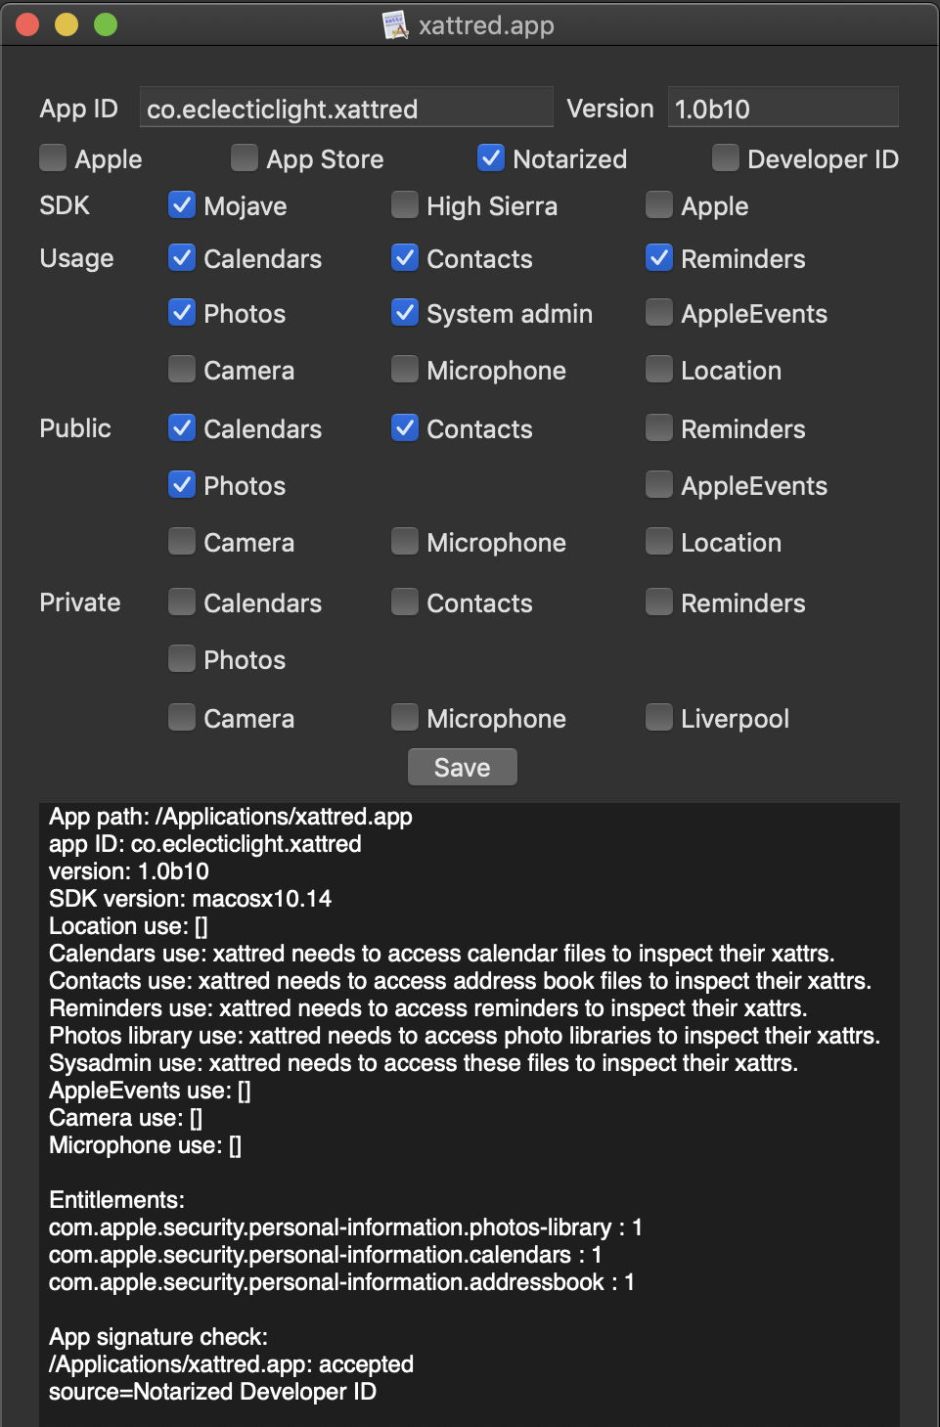Enable Private Microphone checkbox
This screenshot has width=940, height=1427.
[404, 718]
